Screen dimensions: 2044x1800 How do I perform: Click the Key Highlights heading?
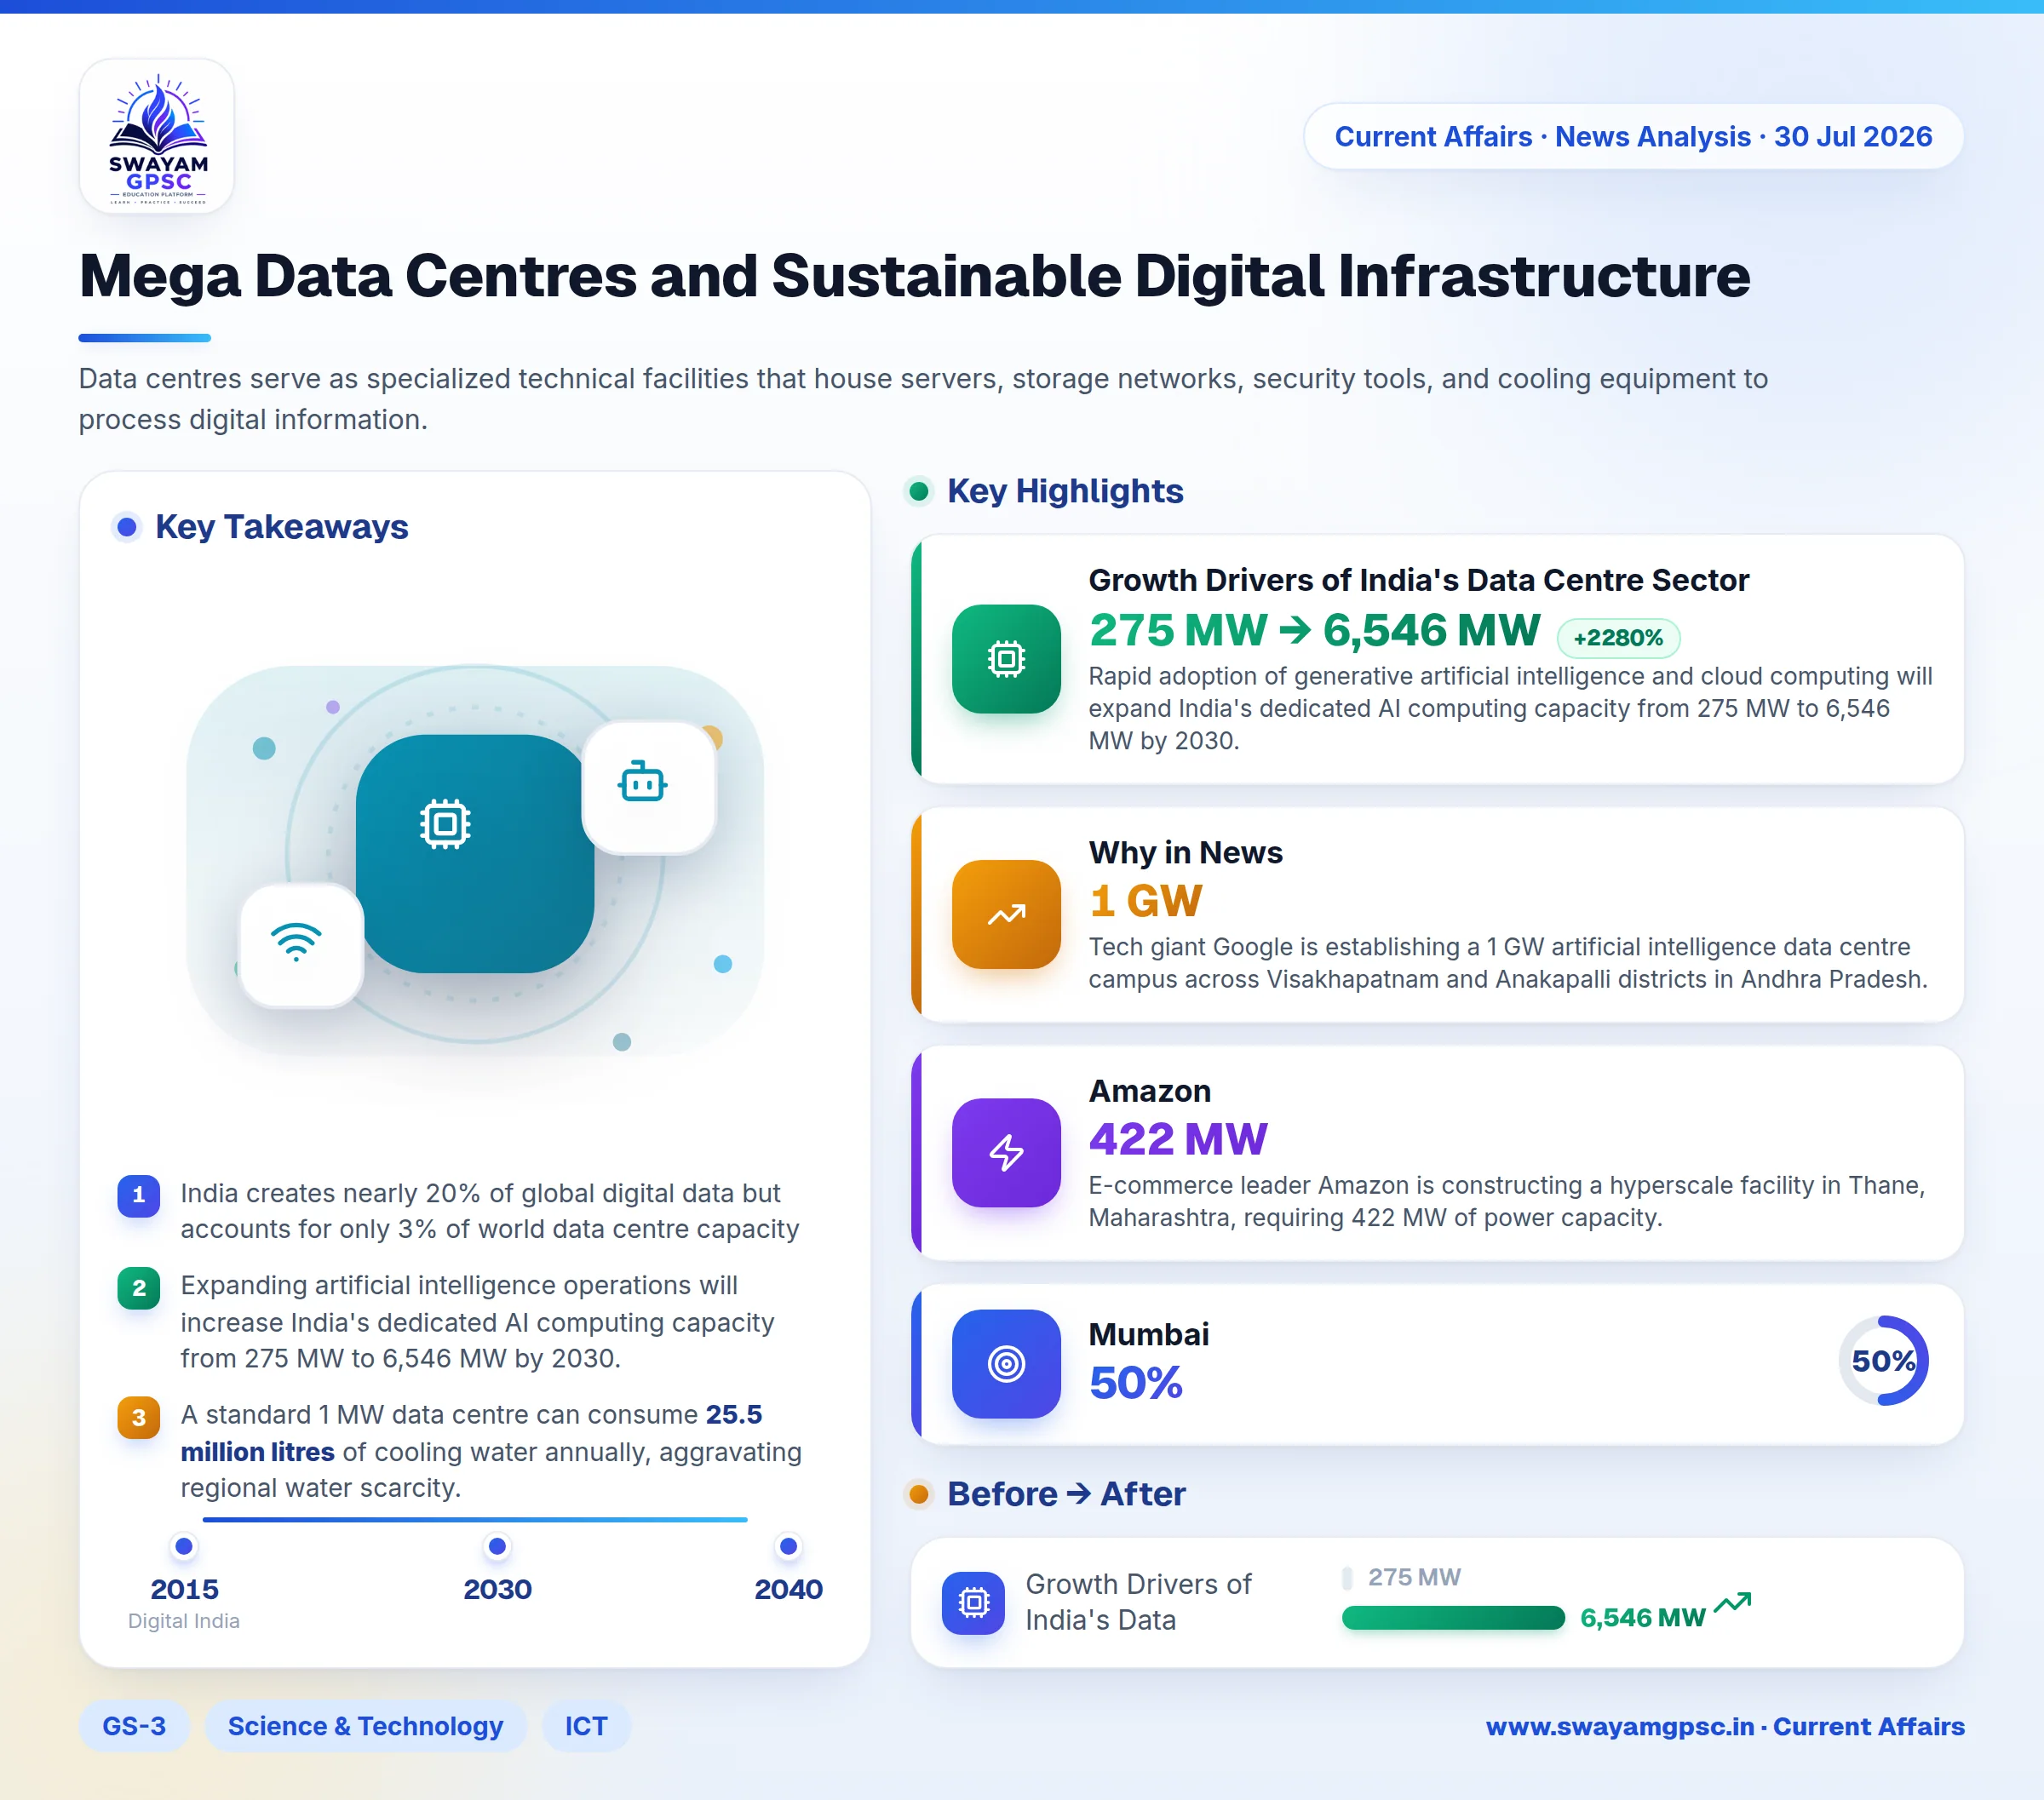coord(1065,491)
